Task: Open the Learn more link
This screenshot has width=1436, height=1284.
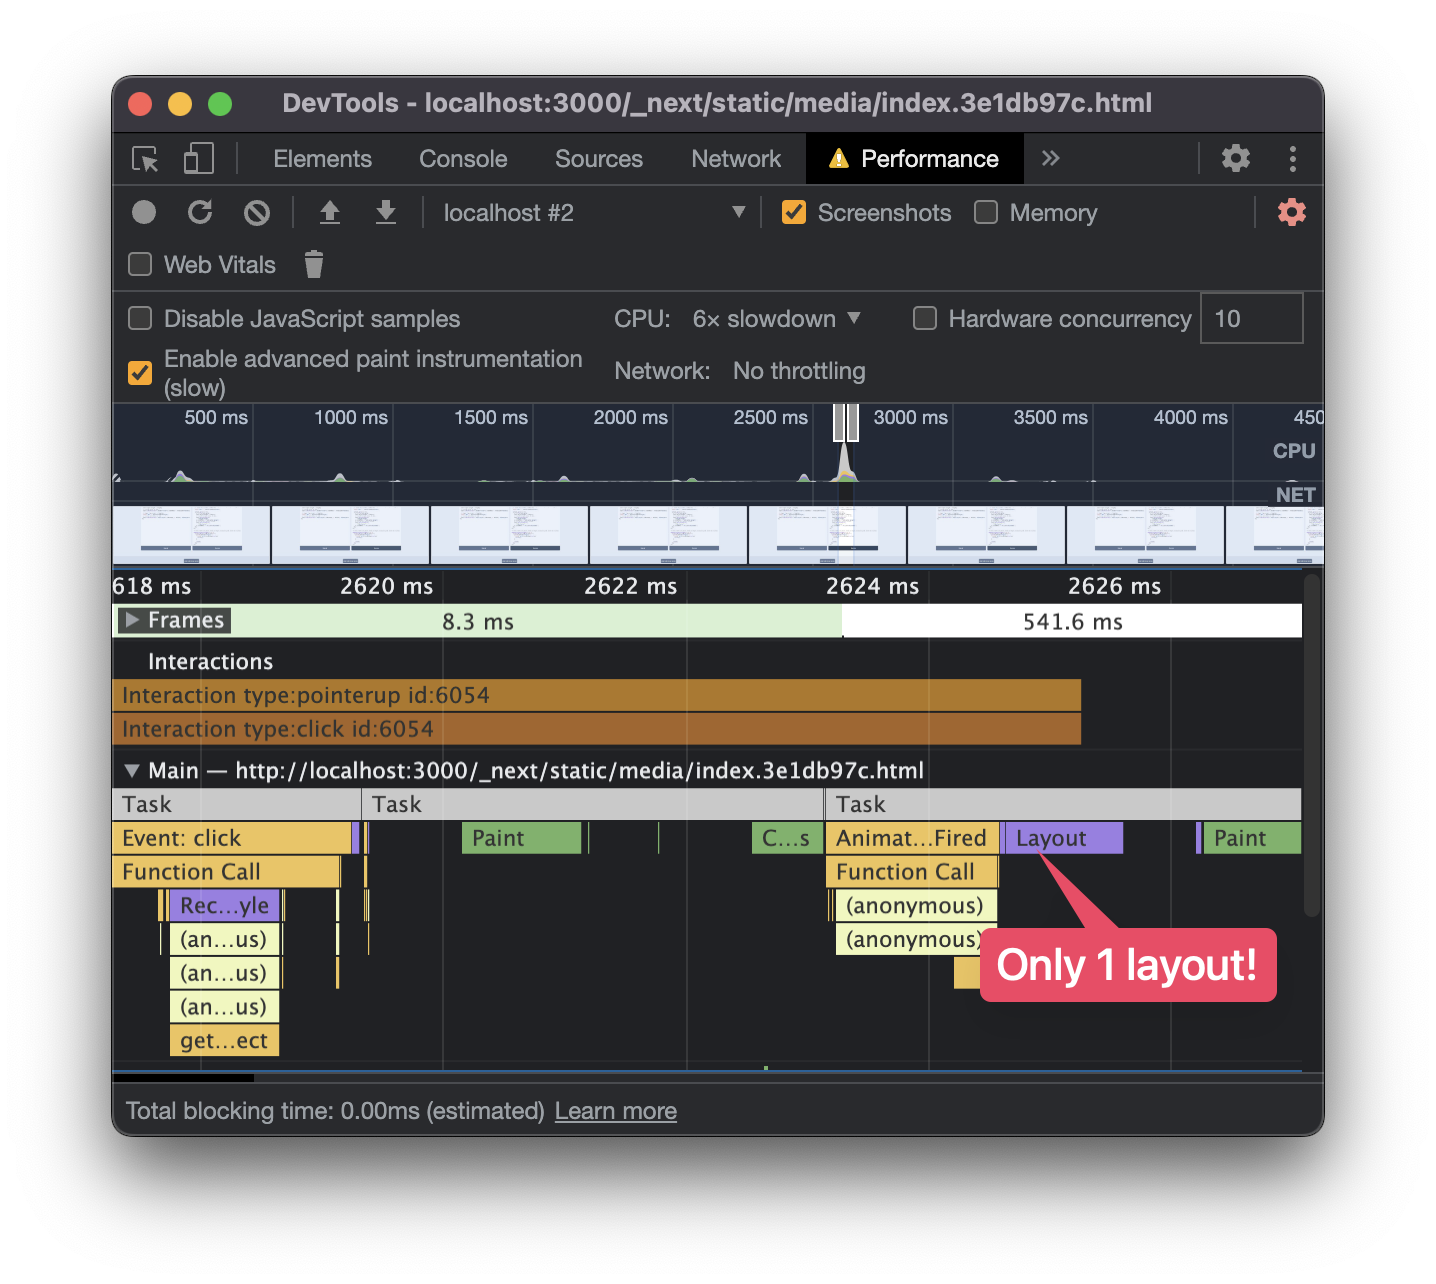Action: tap(616, 1111)
